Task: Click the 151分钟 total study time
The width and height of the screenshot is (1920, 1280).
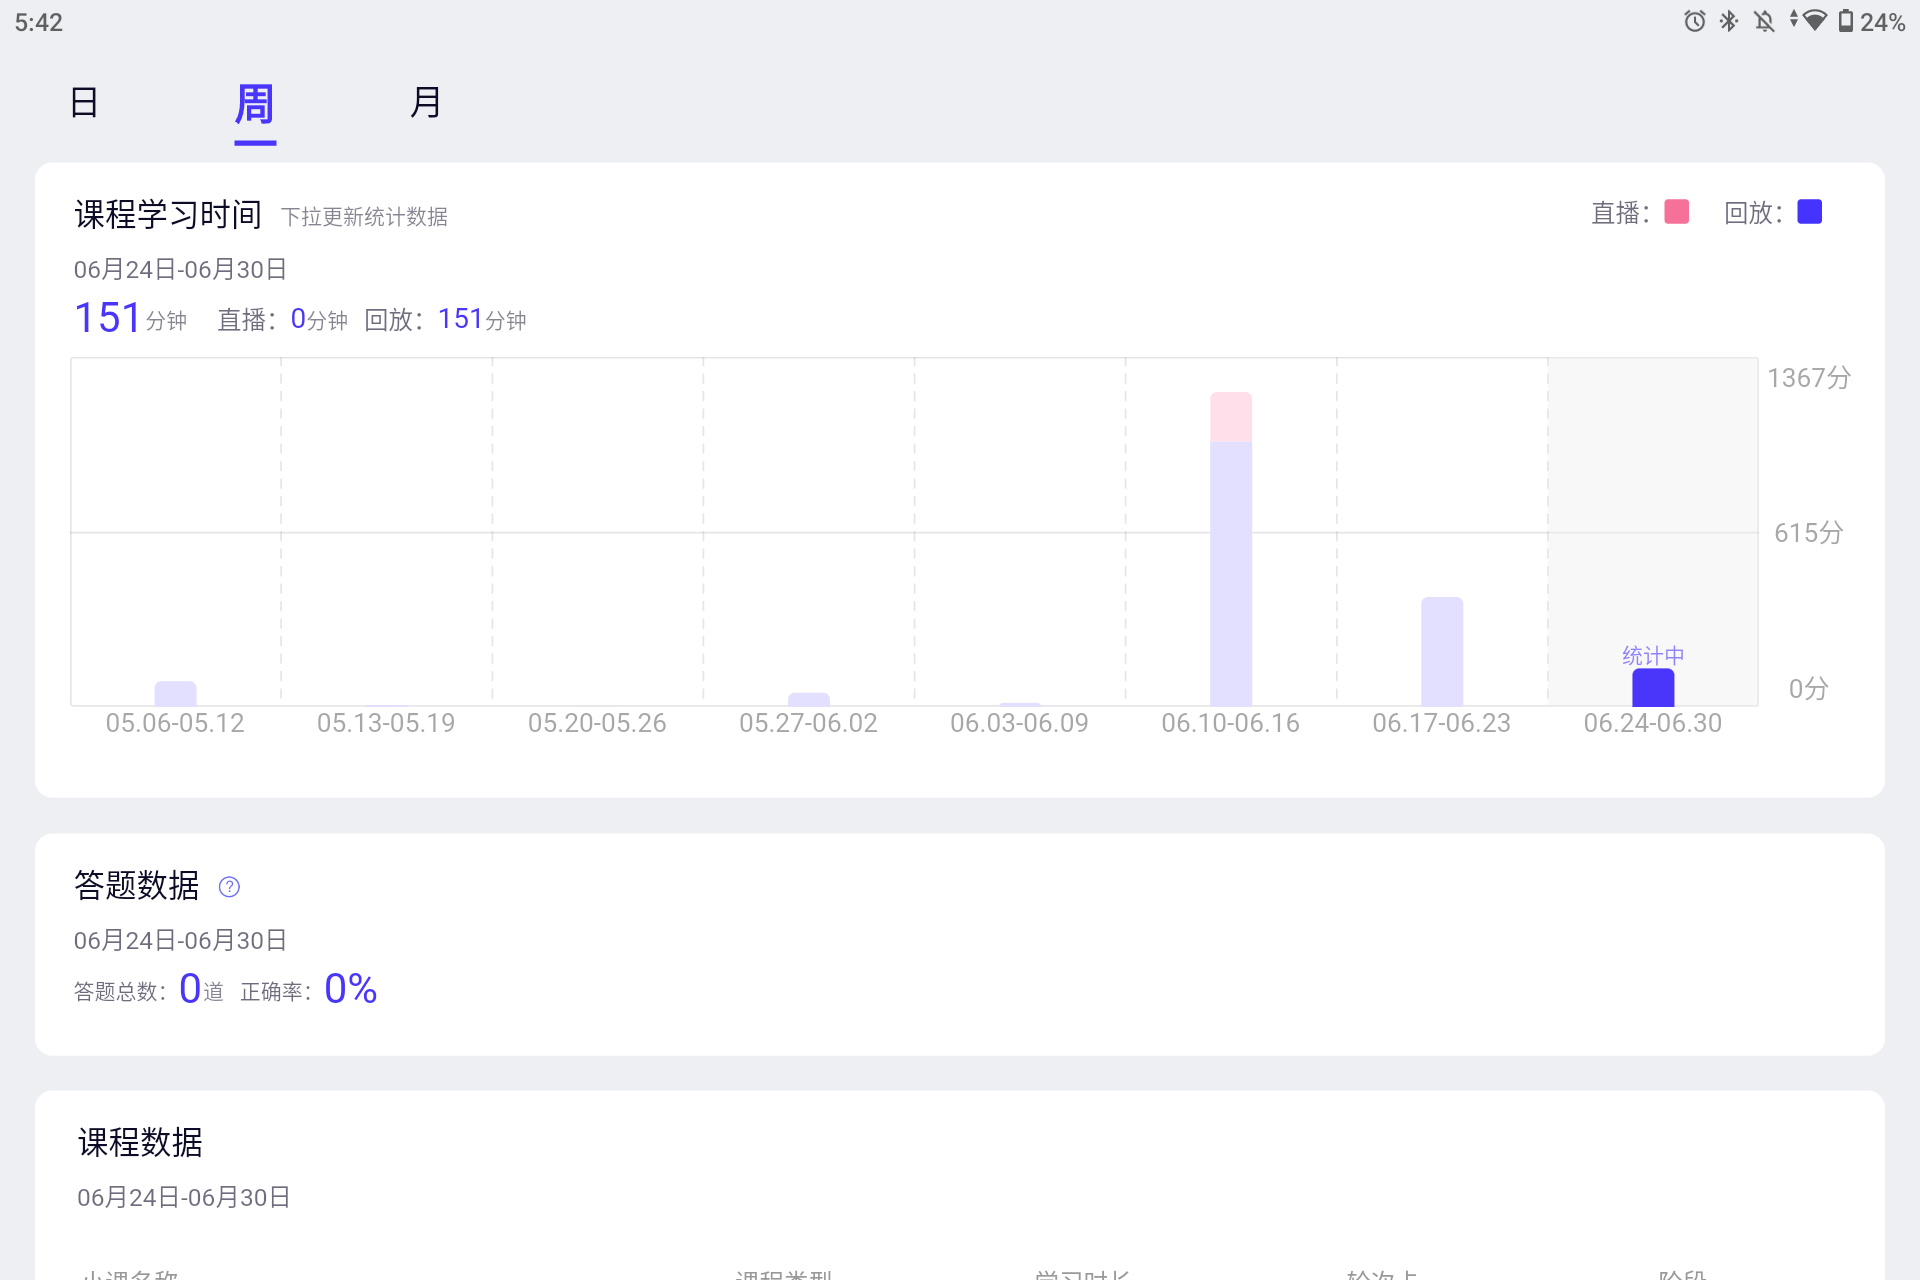Action: (x=130, y=318)
